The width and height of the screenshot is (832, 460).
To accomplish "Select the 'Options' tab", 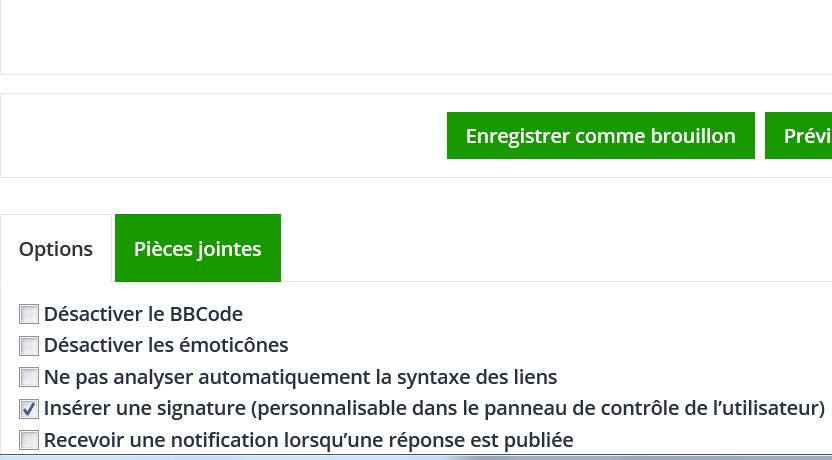I will coord(56,249).
